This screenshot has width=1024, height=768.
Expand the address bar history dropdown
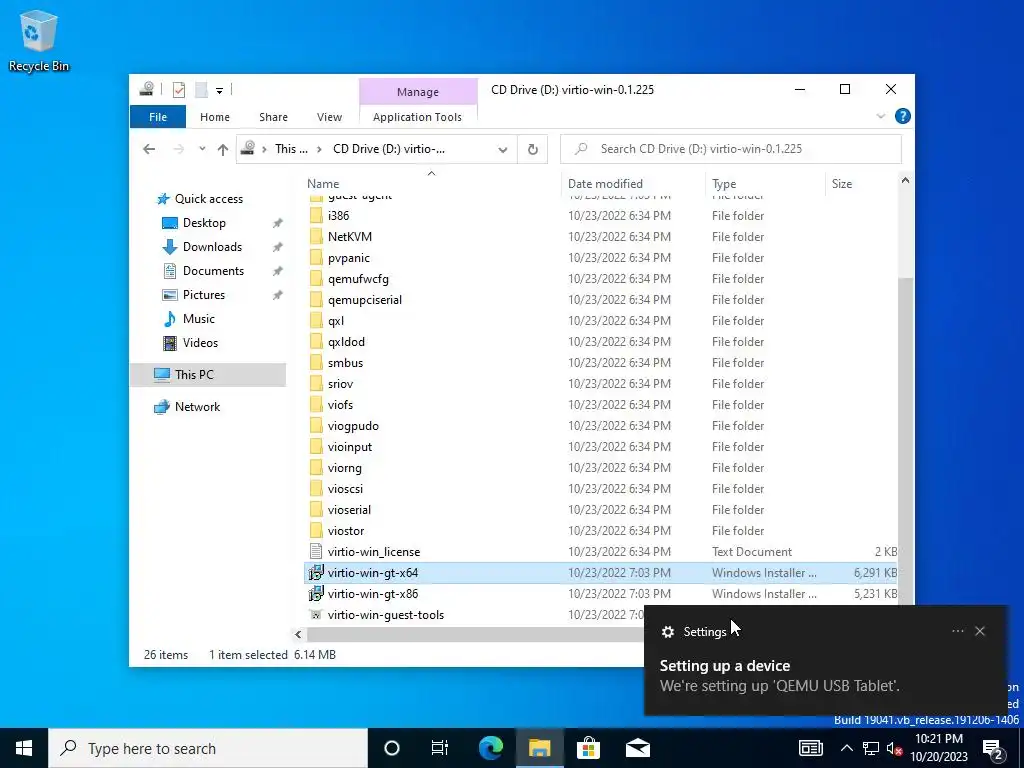click(x=502, y=149)
